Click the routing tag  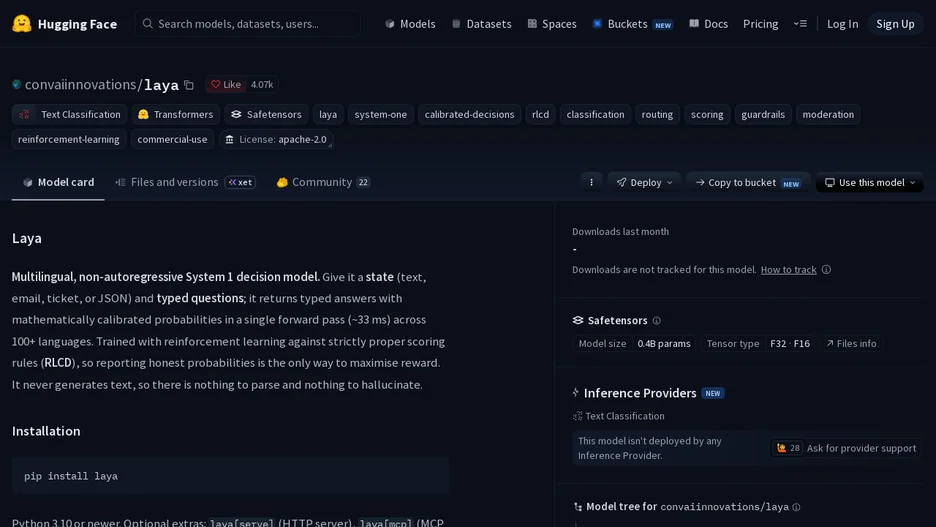(657, 115)
